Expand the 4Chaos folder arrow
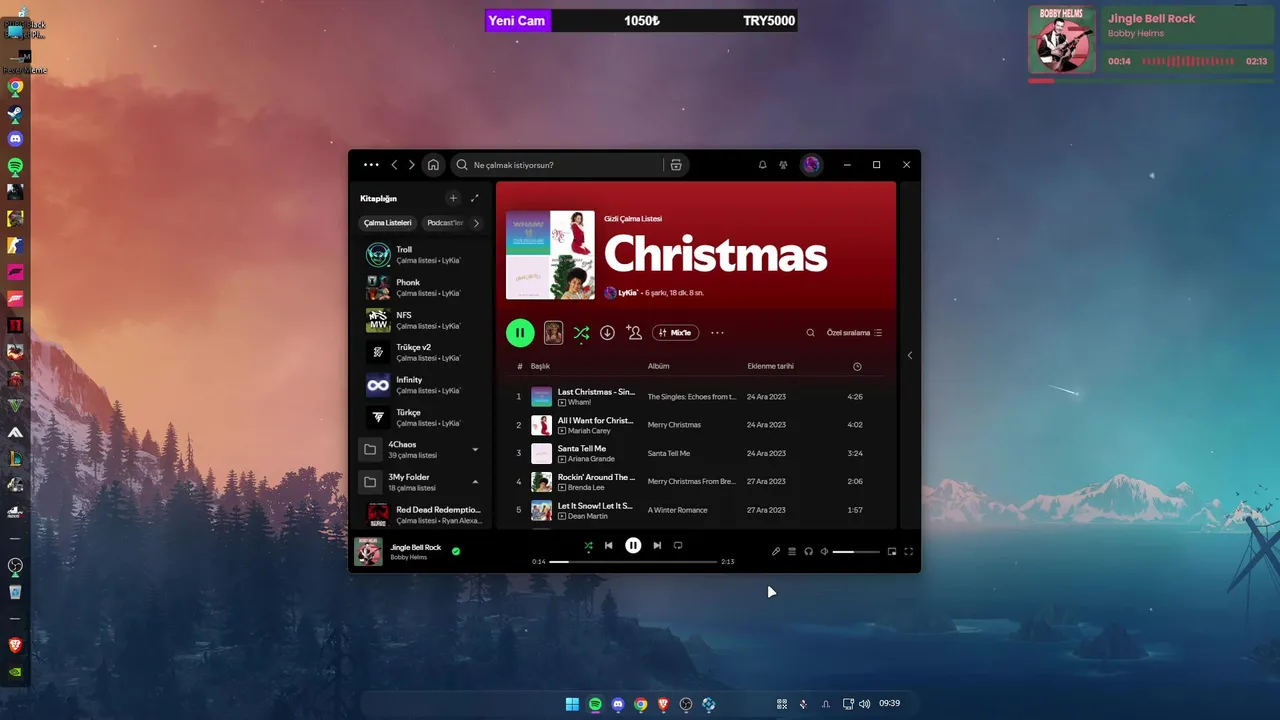The height and width of the screenshot is (720, 1280). [x=475, y=450]
